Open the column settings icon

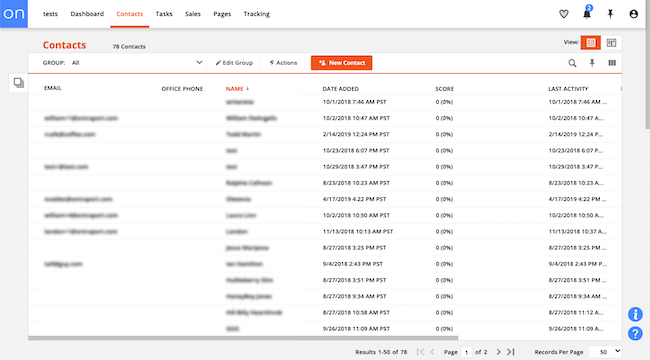[612, 63]
